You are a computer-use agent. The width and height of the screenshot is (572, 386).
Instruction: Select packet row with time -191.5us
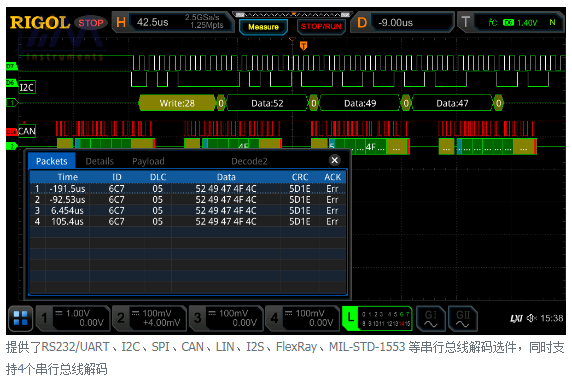pos(188,189)
